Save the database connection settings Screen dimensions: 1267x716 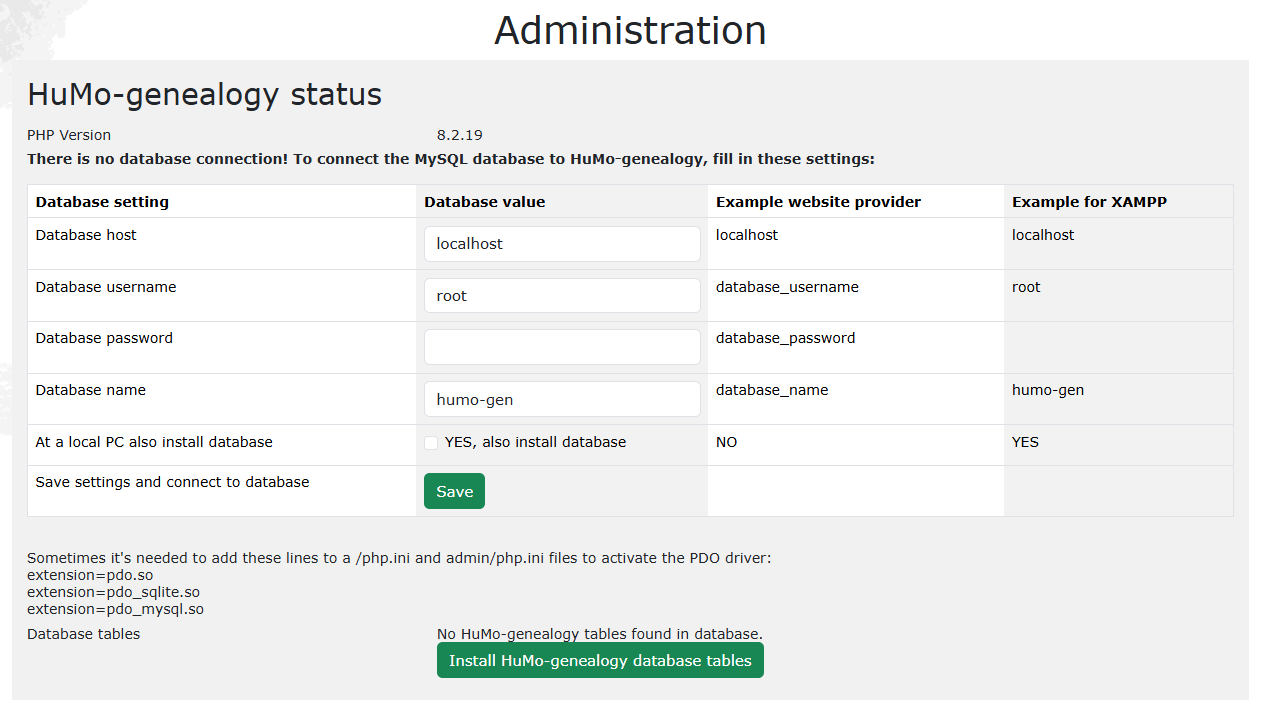pos(454,491)
